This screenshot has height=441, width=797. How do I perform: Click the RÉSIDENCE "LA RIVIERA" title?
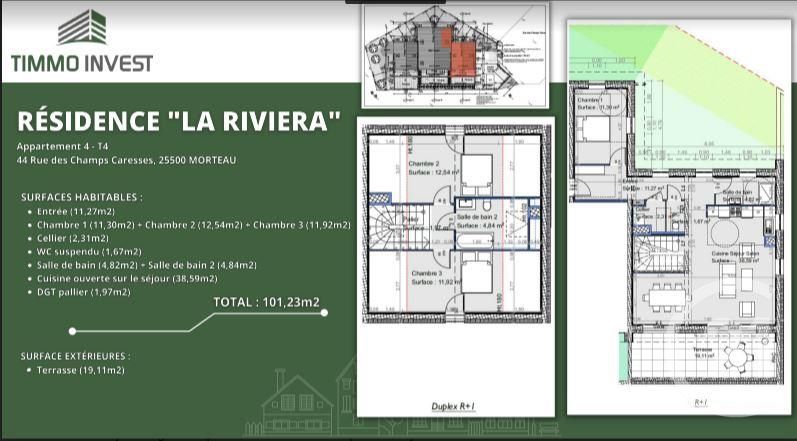[x=179, y=122]
